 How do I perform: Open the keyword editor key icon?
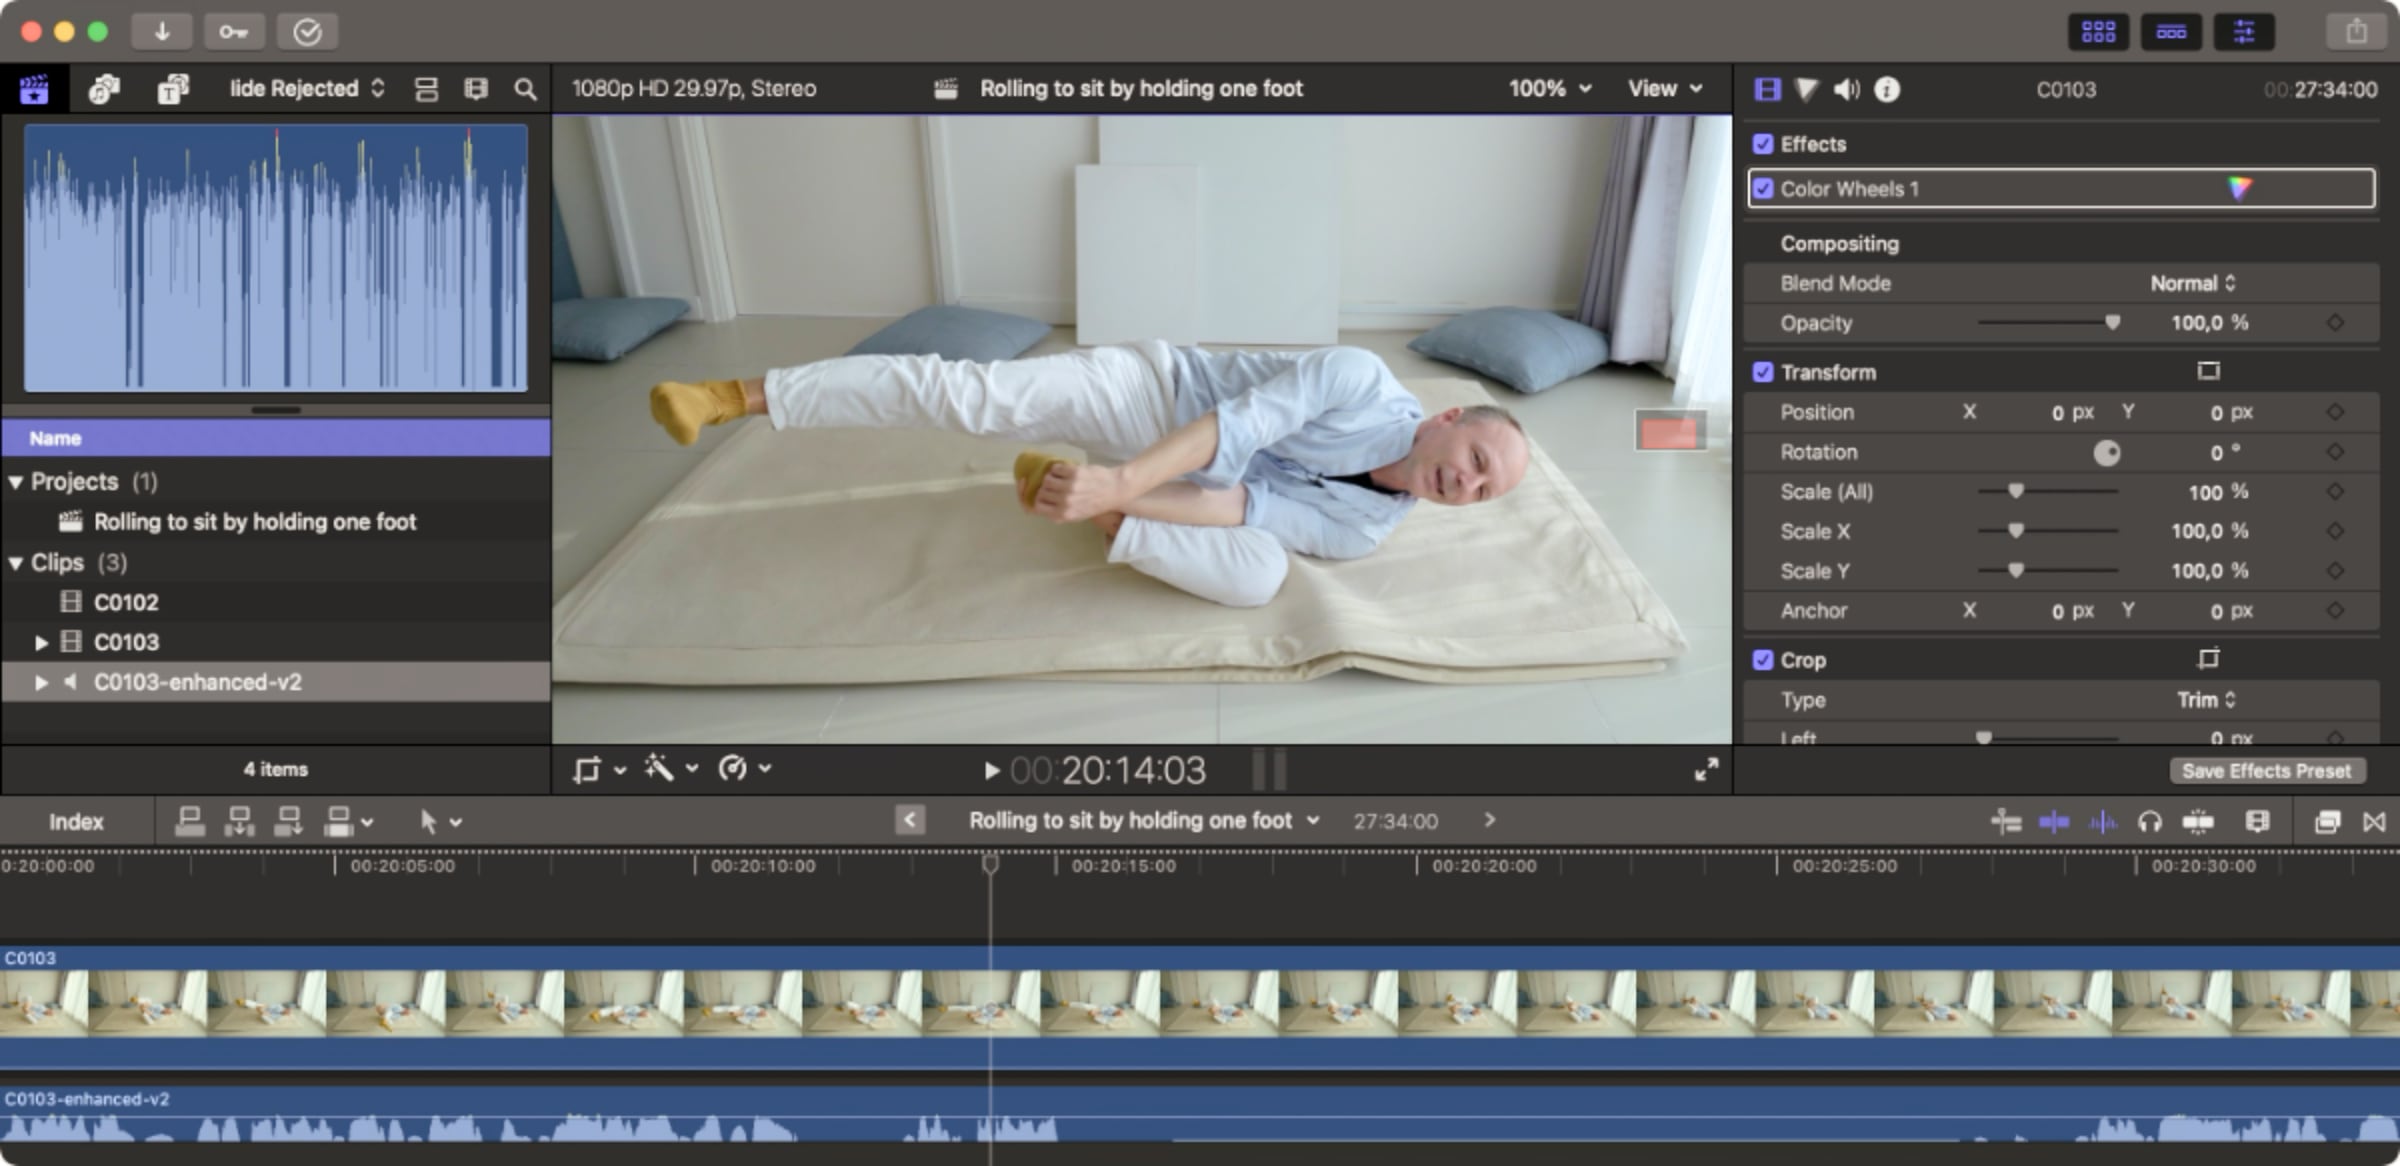click(233, 32)
